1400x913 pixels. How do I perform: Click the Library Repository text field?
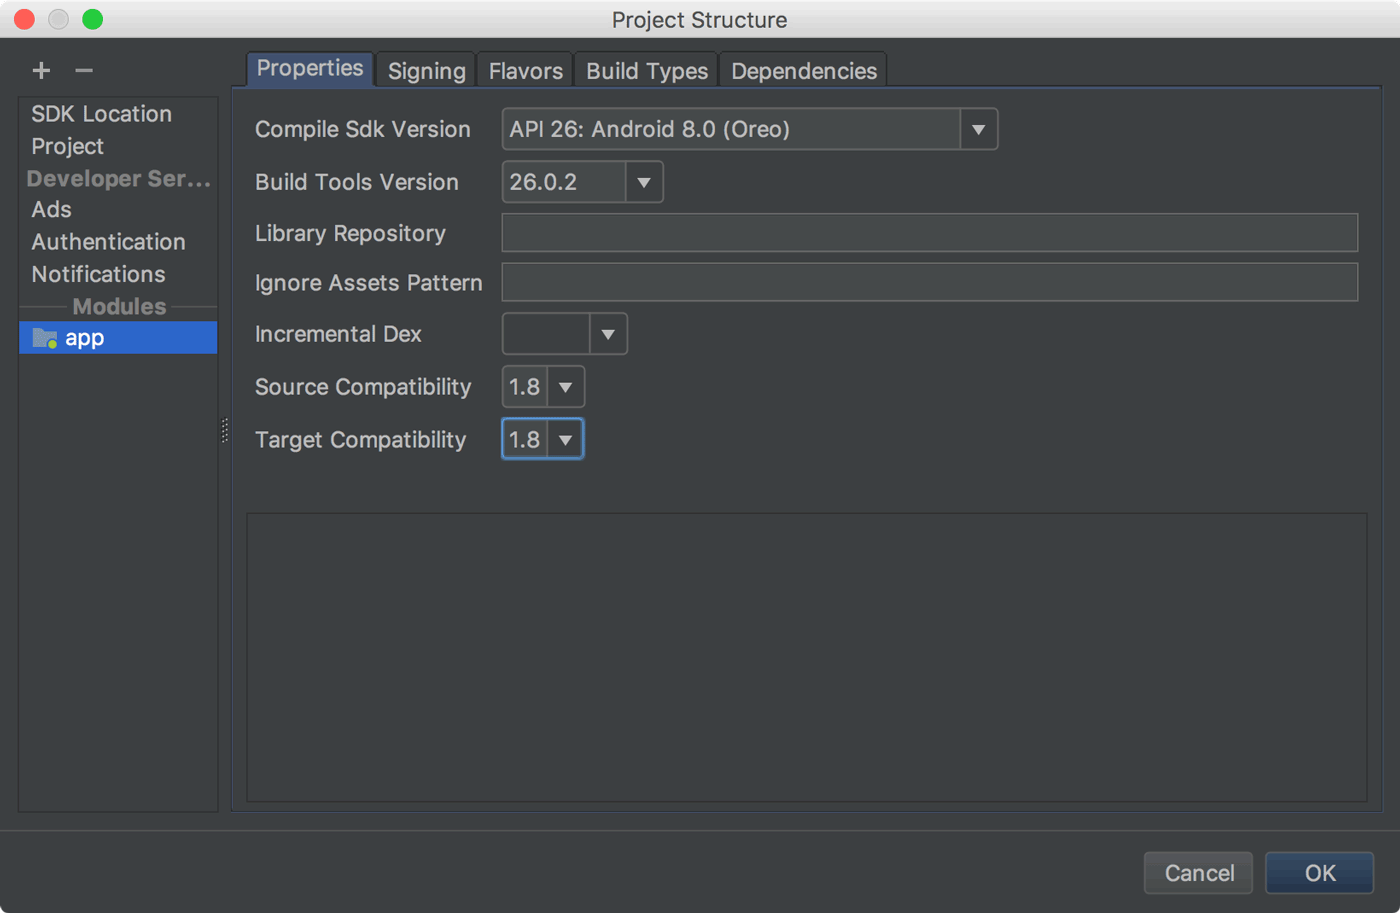pyautogui.click(x=929, y=233)
